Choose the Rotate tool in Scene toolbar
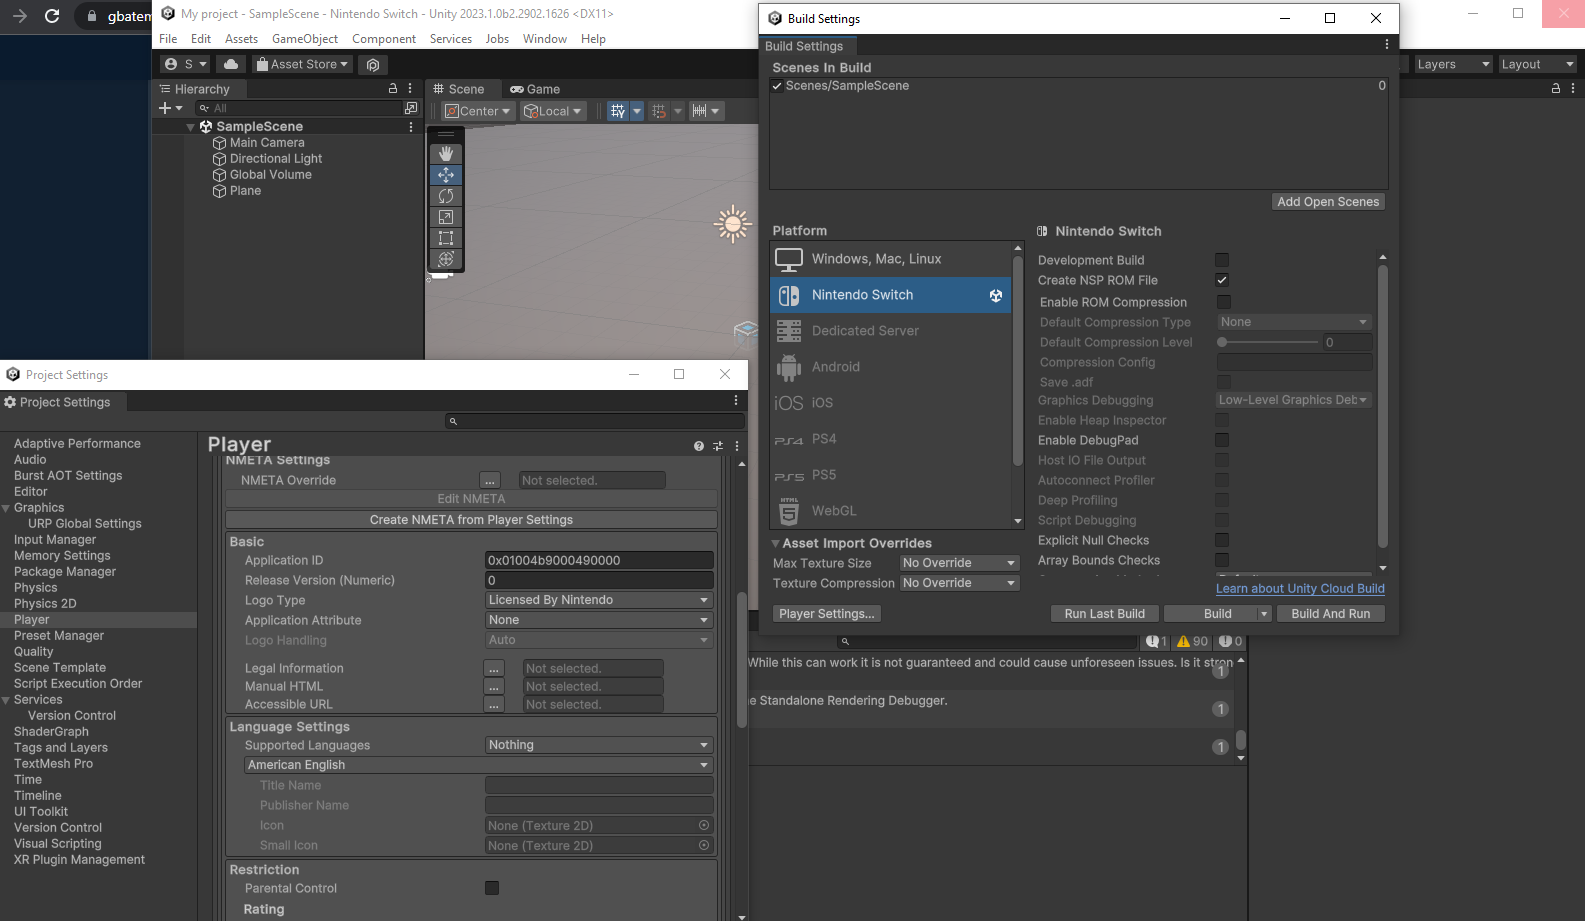 coord(446,196)
